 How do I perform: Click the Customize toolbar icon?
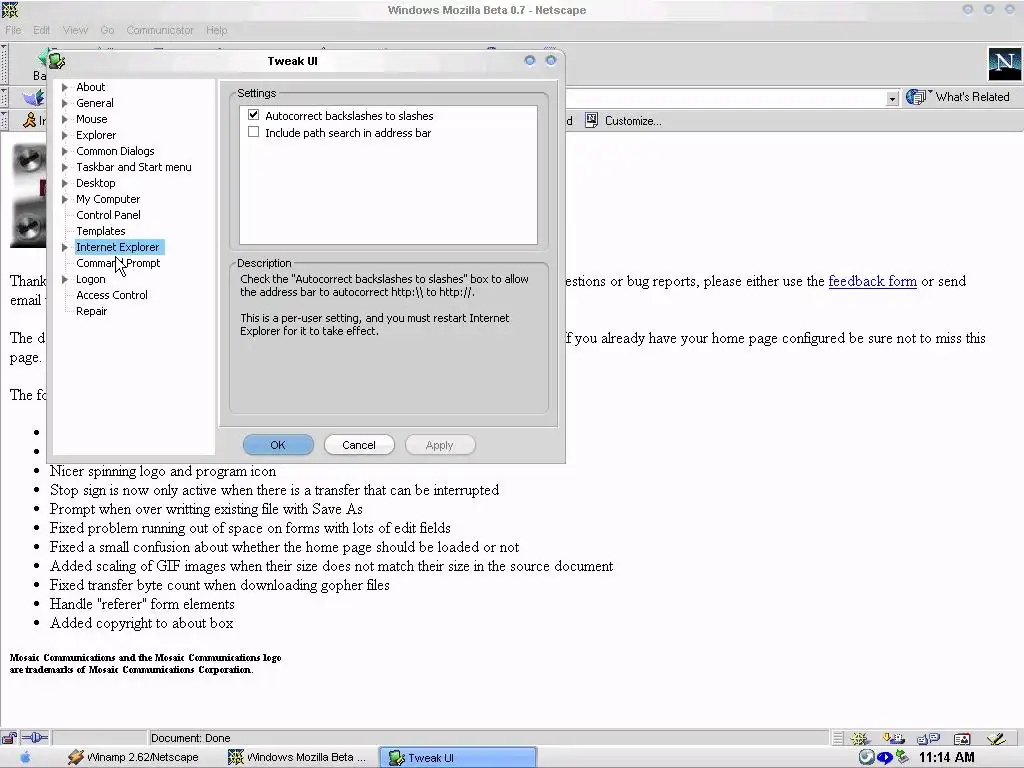591,120
